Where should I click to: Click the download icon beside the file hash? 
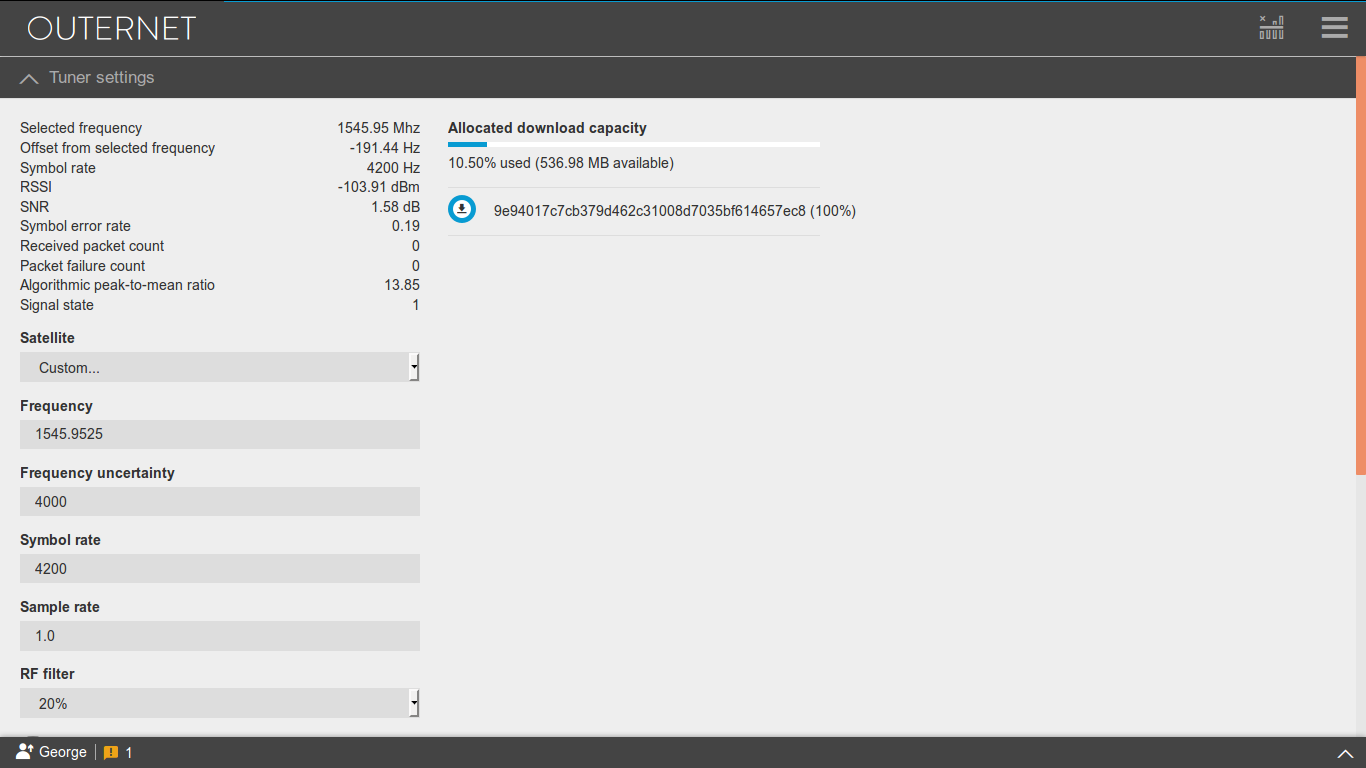coord(462,210)
